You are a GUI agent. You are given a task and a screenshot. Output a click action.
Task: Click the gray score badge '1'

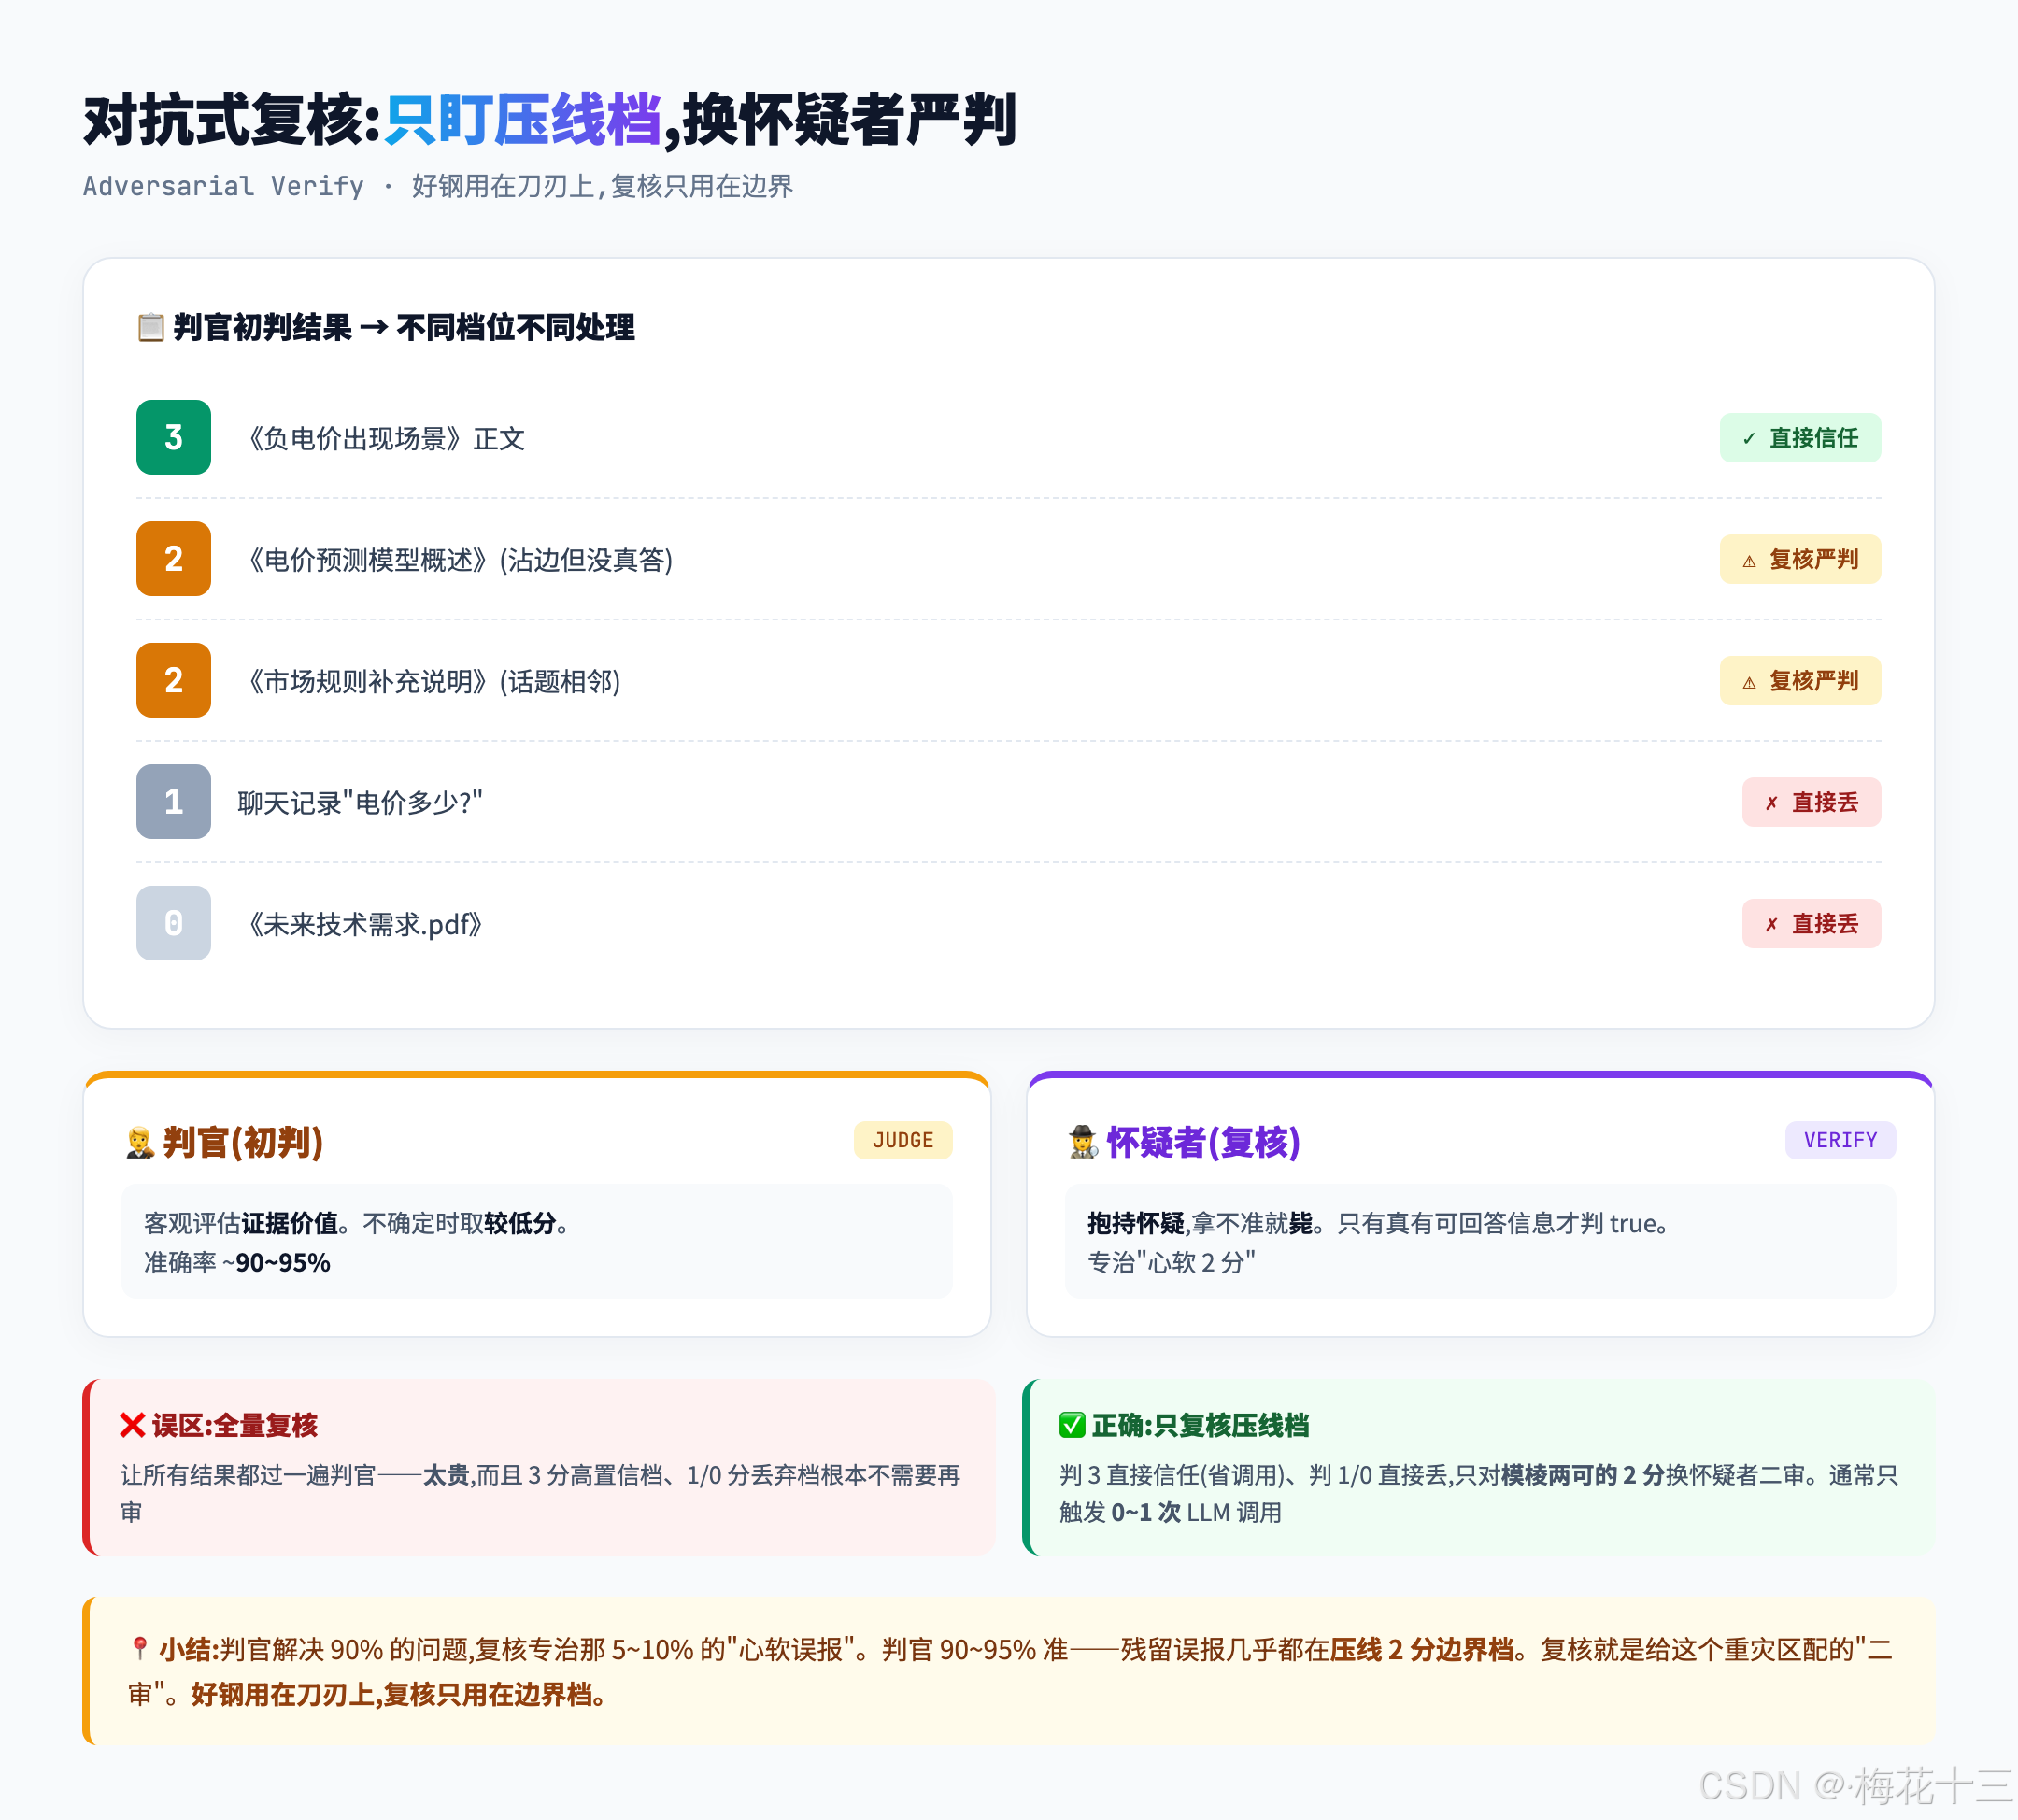coord(173,801)
